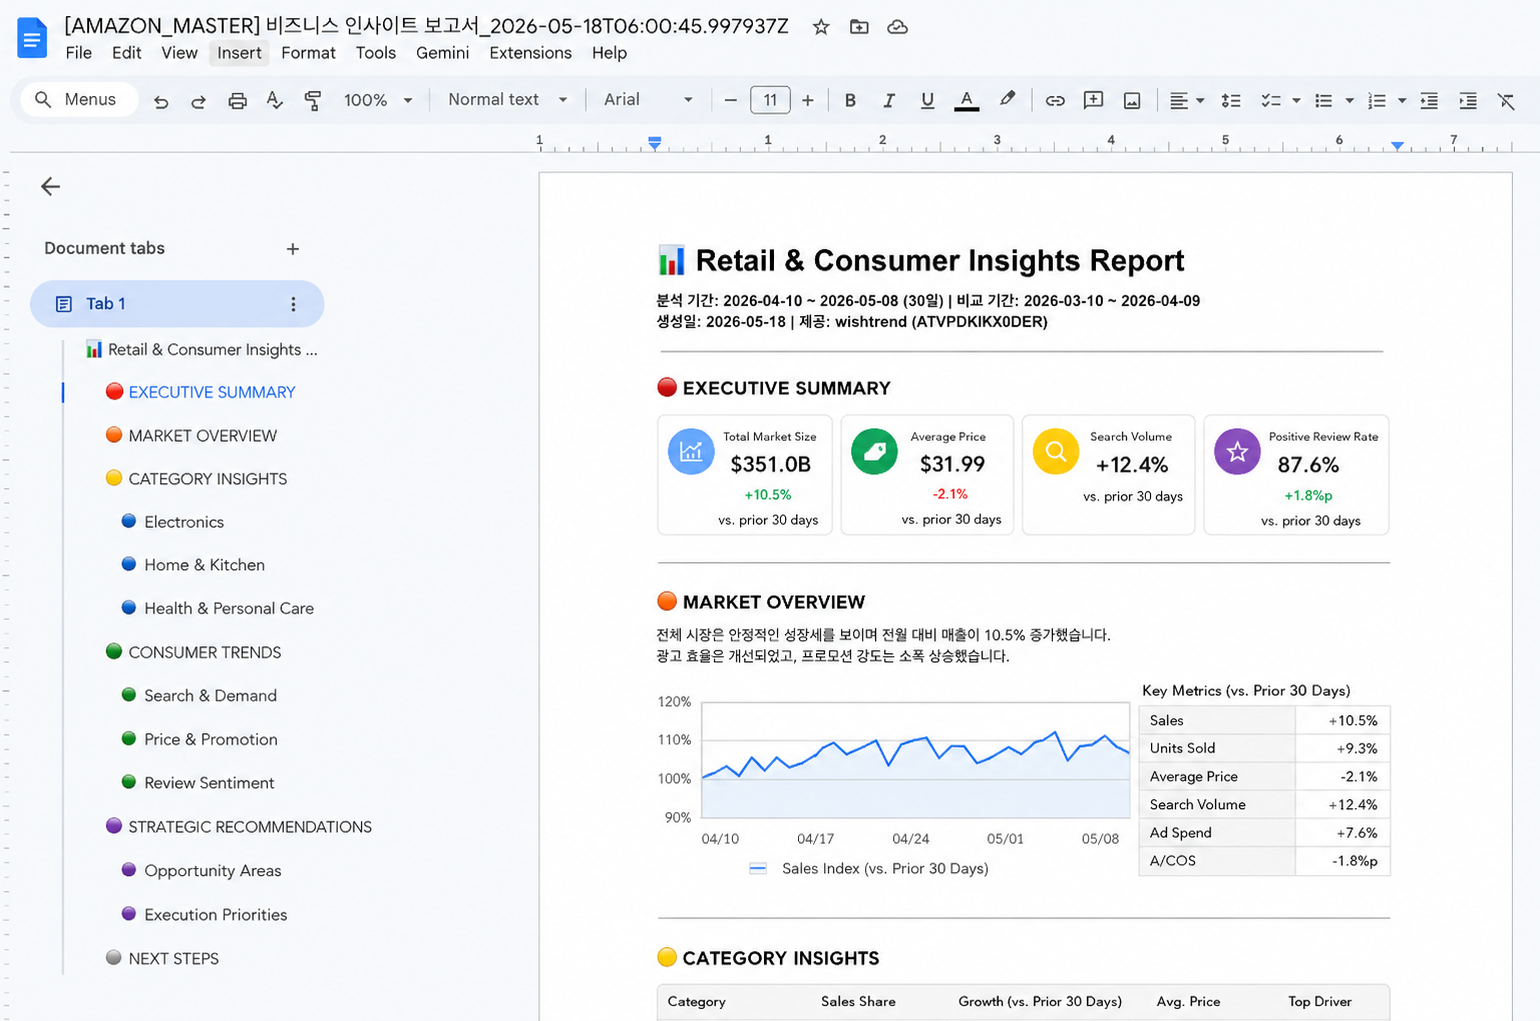This screenshot has height=1021, width=1540.
Task: Open the Insert menu
Action: coord(240,53)
